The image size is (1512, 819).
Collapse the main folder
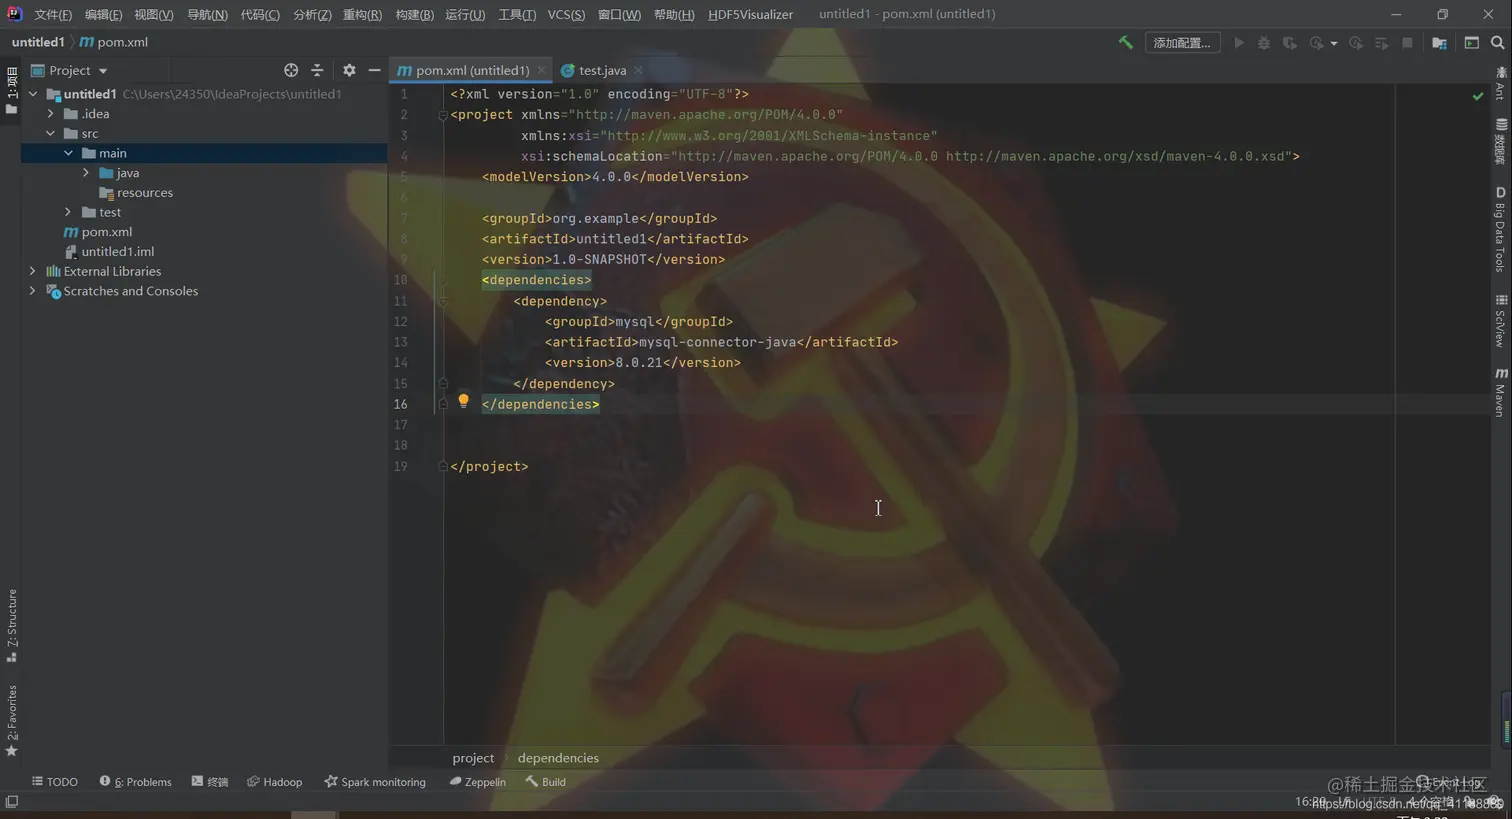point(69,153)
